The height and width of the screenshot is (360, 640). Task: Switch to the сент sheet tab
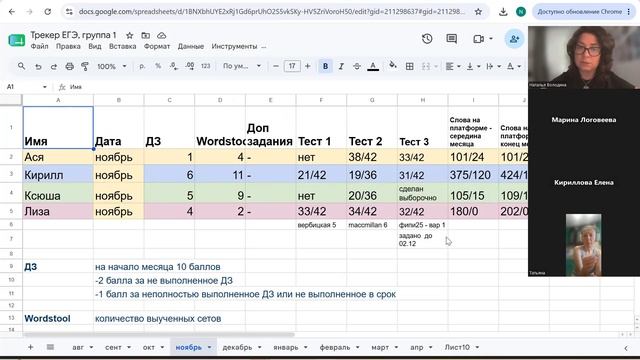pyautogui.click(x=113, y=347)
